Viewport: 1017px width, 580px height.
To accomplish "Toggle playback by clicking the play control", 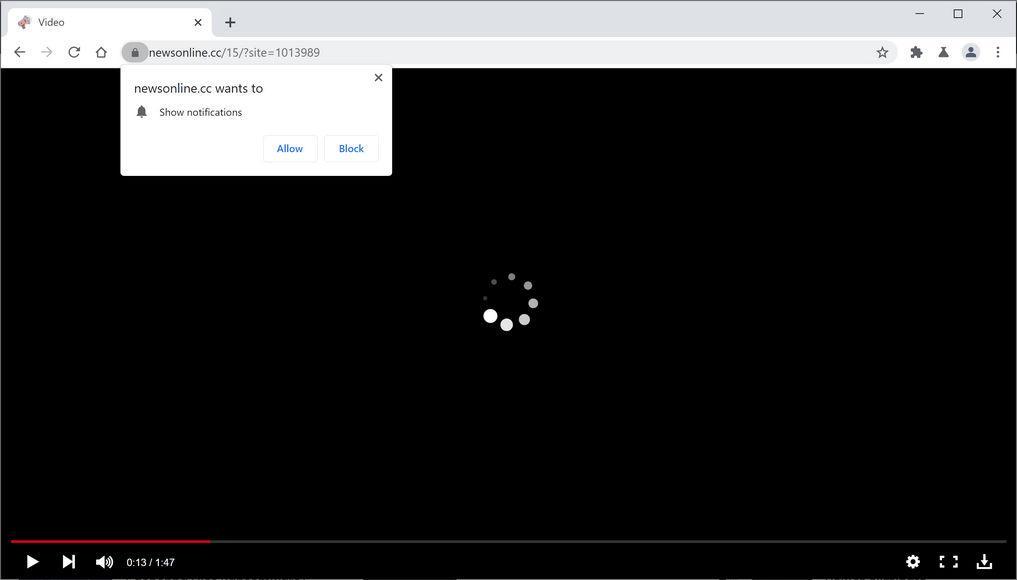I will [x=31, y=561].
